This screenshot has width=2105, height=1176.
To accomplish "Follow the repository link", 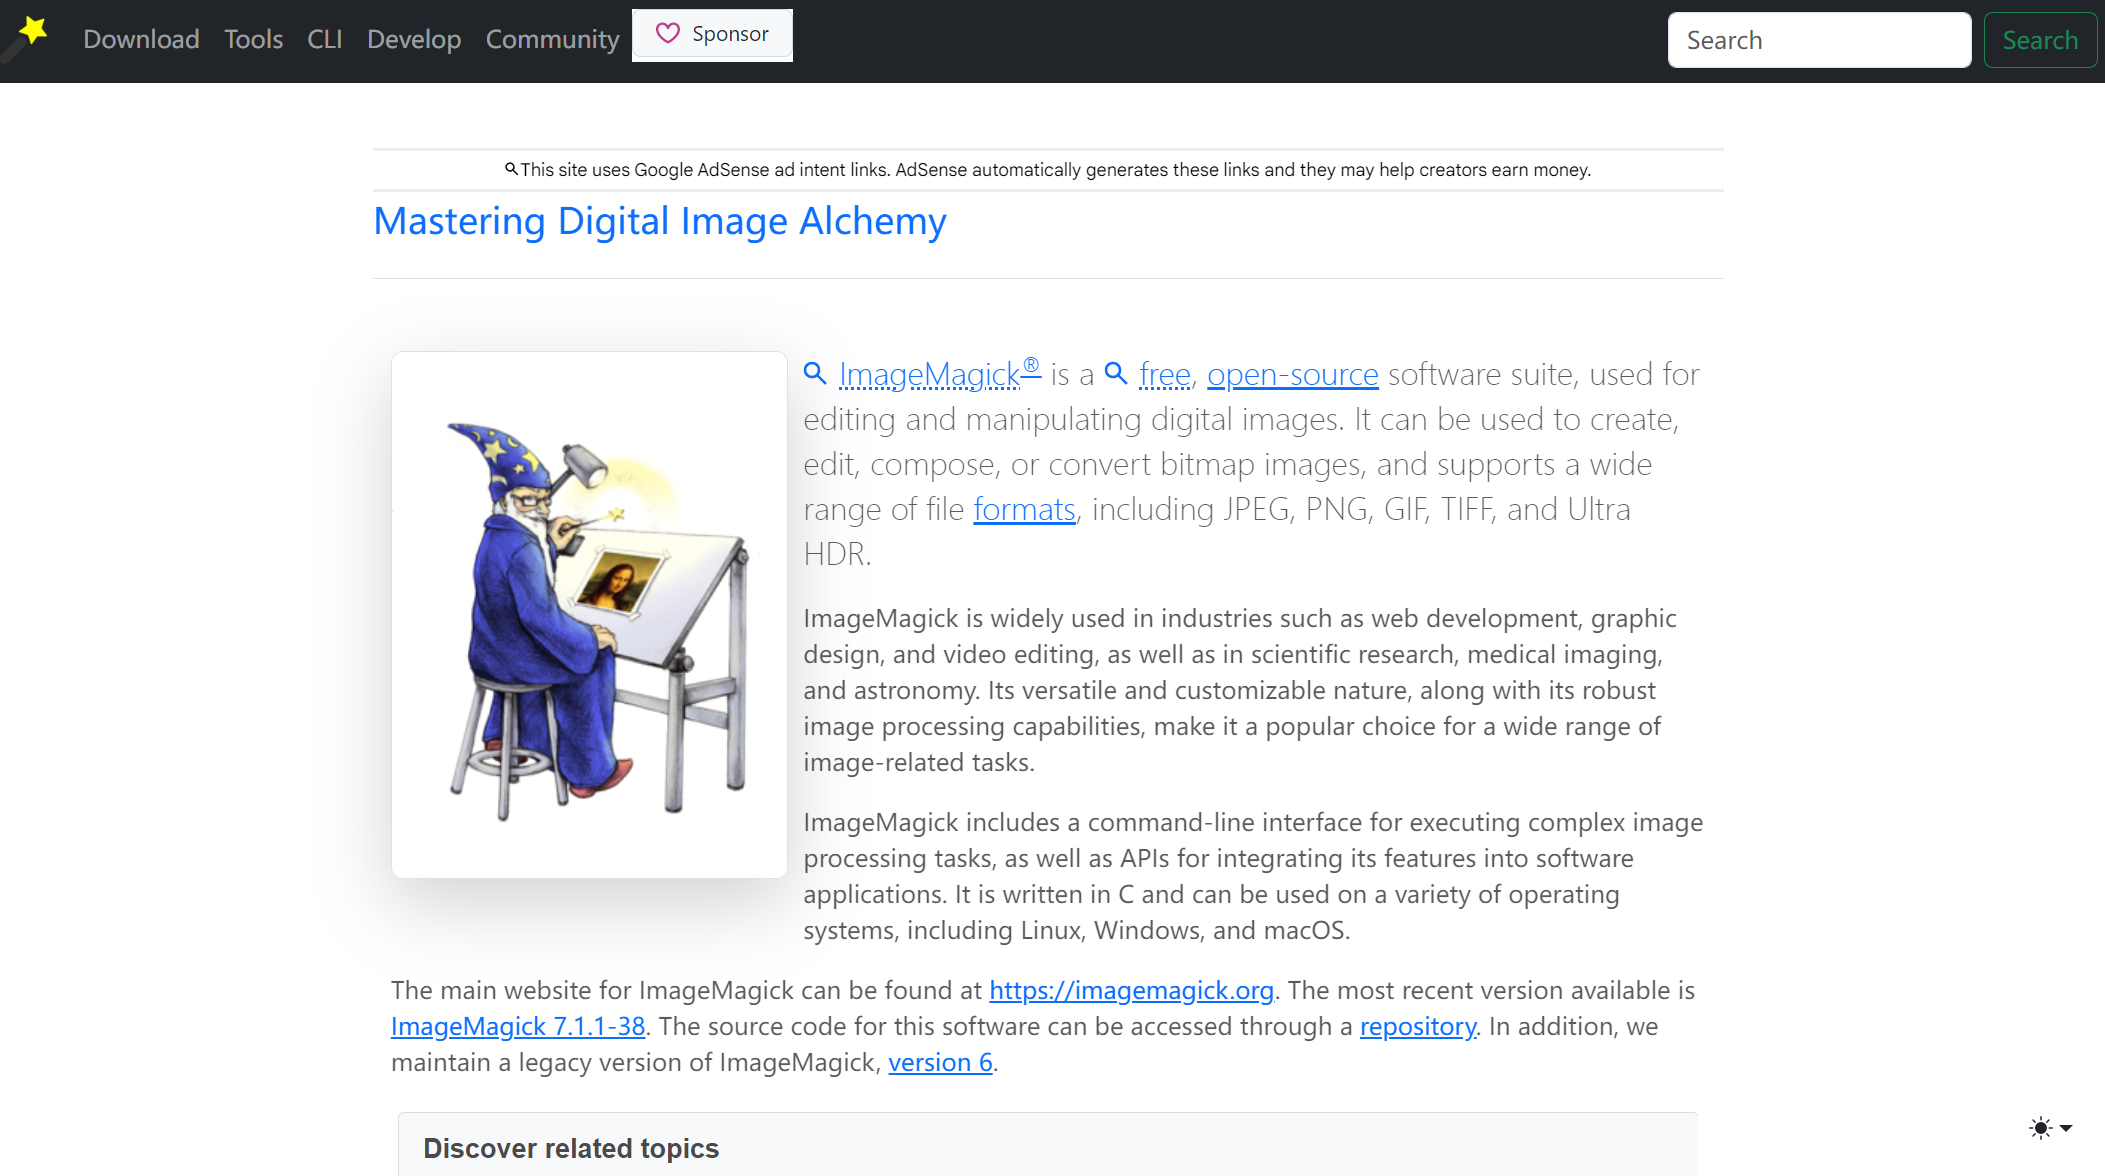I will click(1417, 1026).
